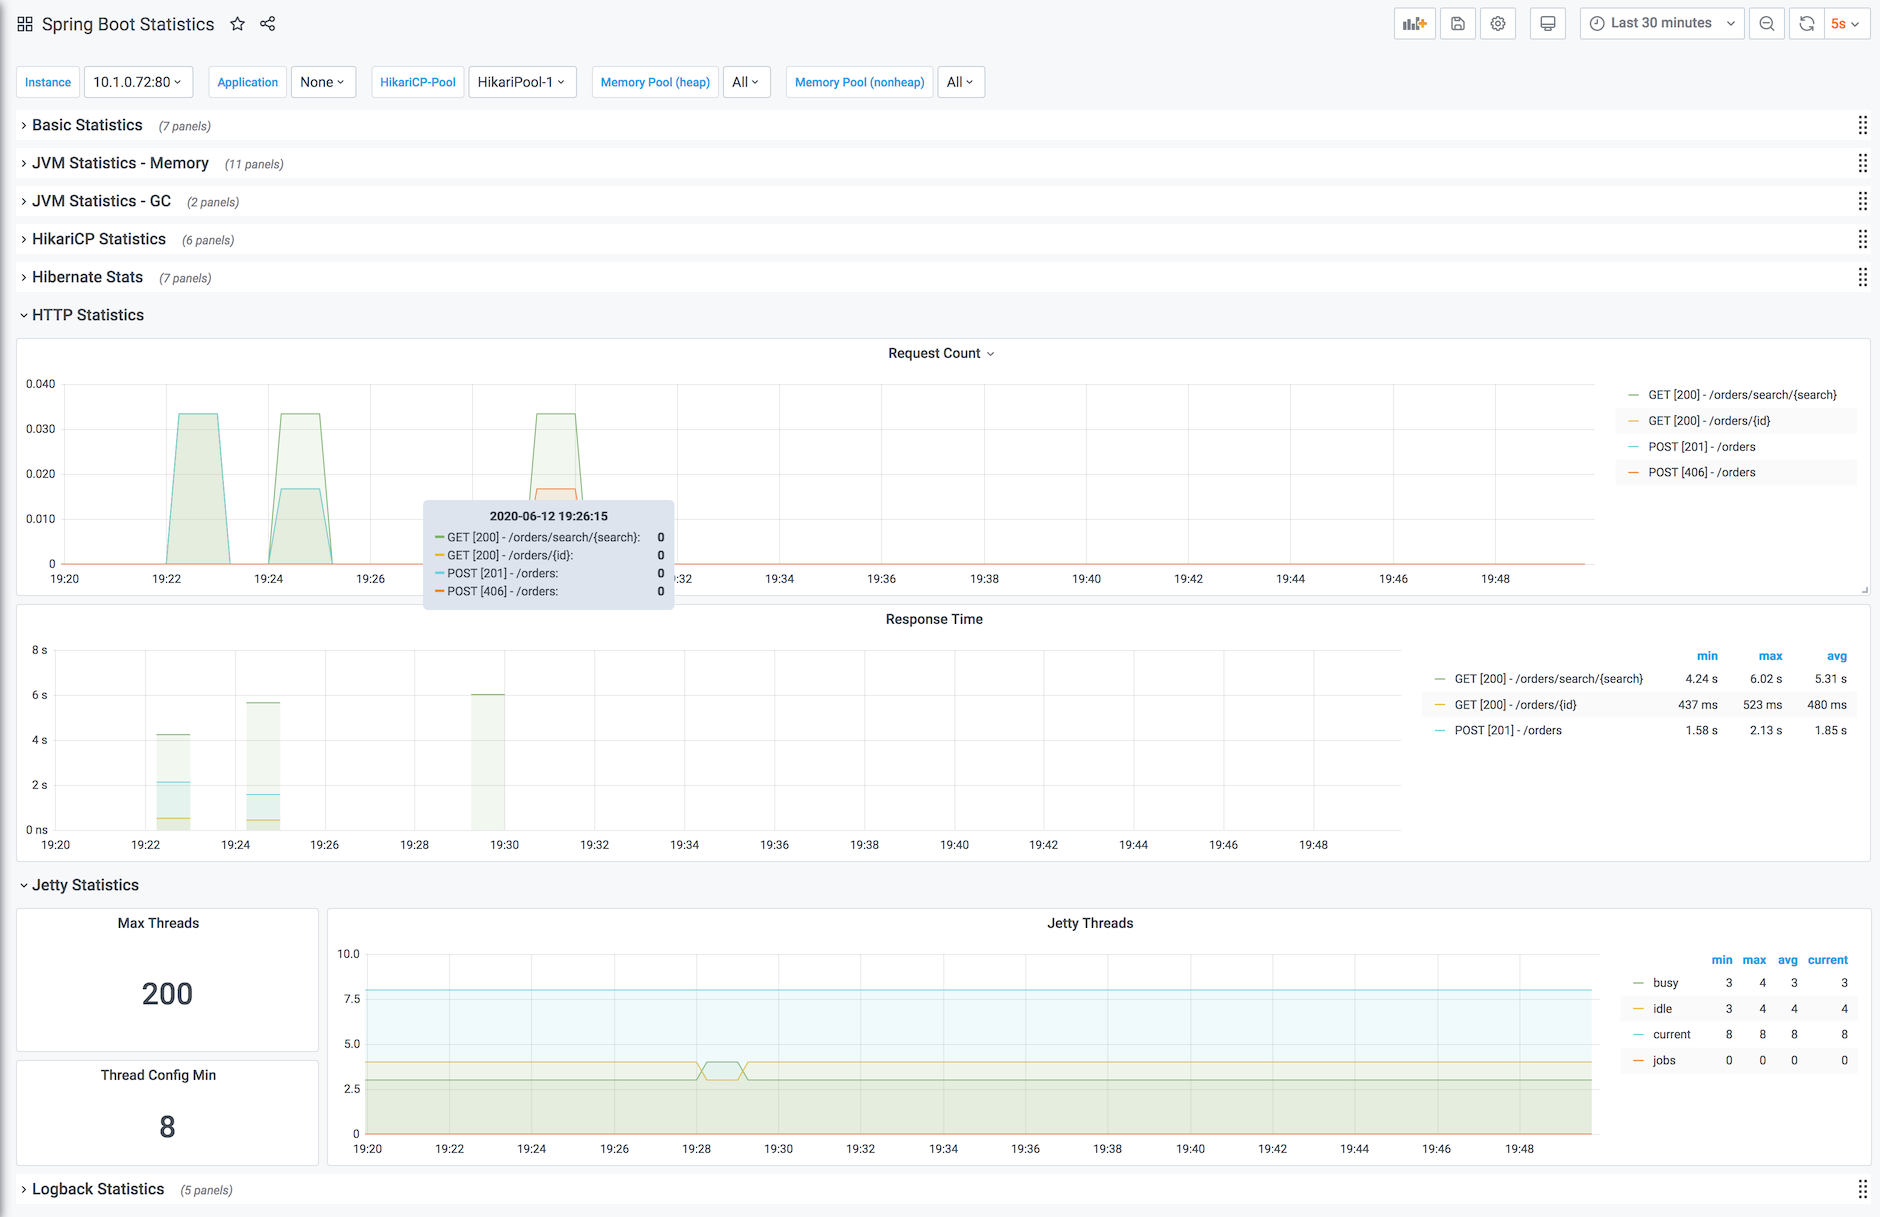Switch to TV view mode with the monitor icon
1880x1217 pixels.
pyautogui.click(x=1547, y=24)
